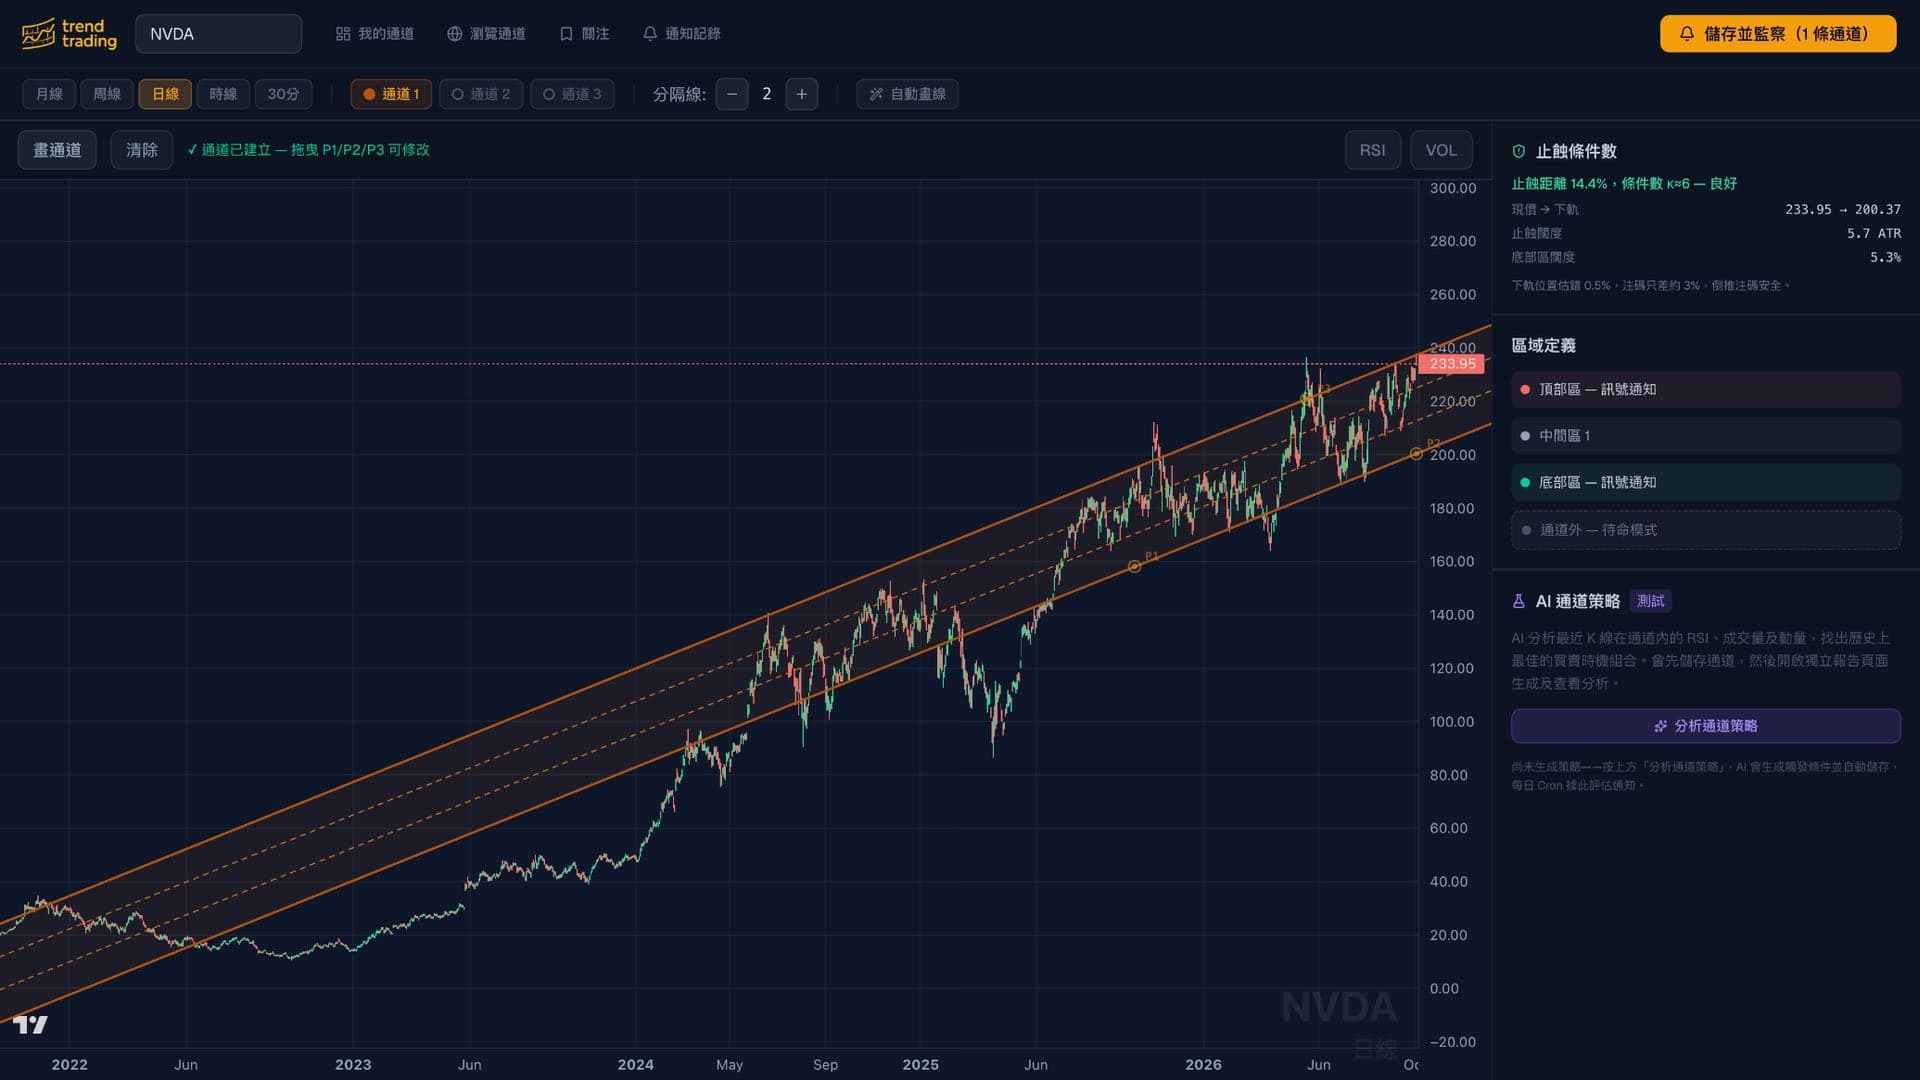Increase 分隔線 count with plus button
This screenshot has height=1080, width=1920.
[802, 94]
